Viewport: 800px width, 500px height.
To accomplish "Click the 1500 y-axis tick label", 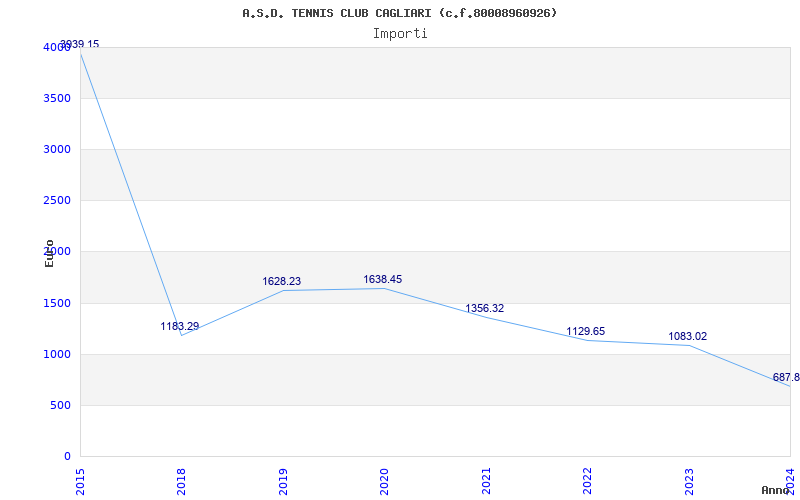I will point(57,303).
